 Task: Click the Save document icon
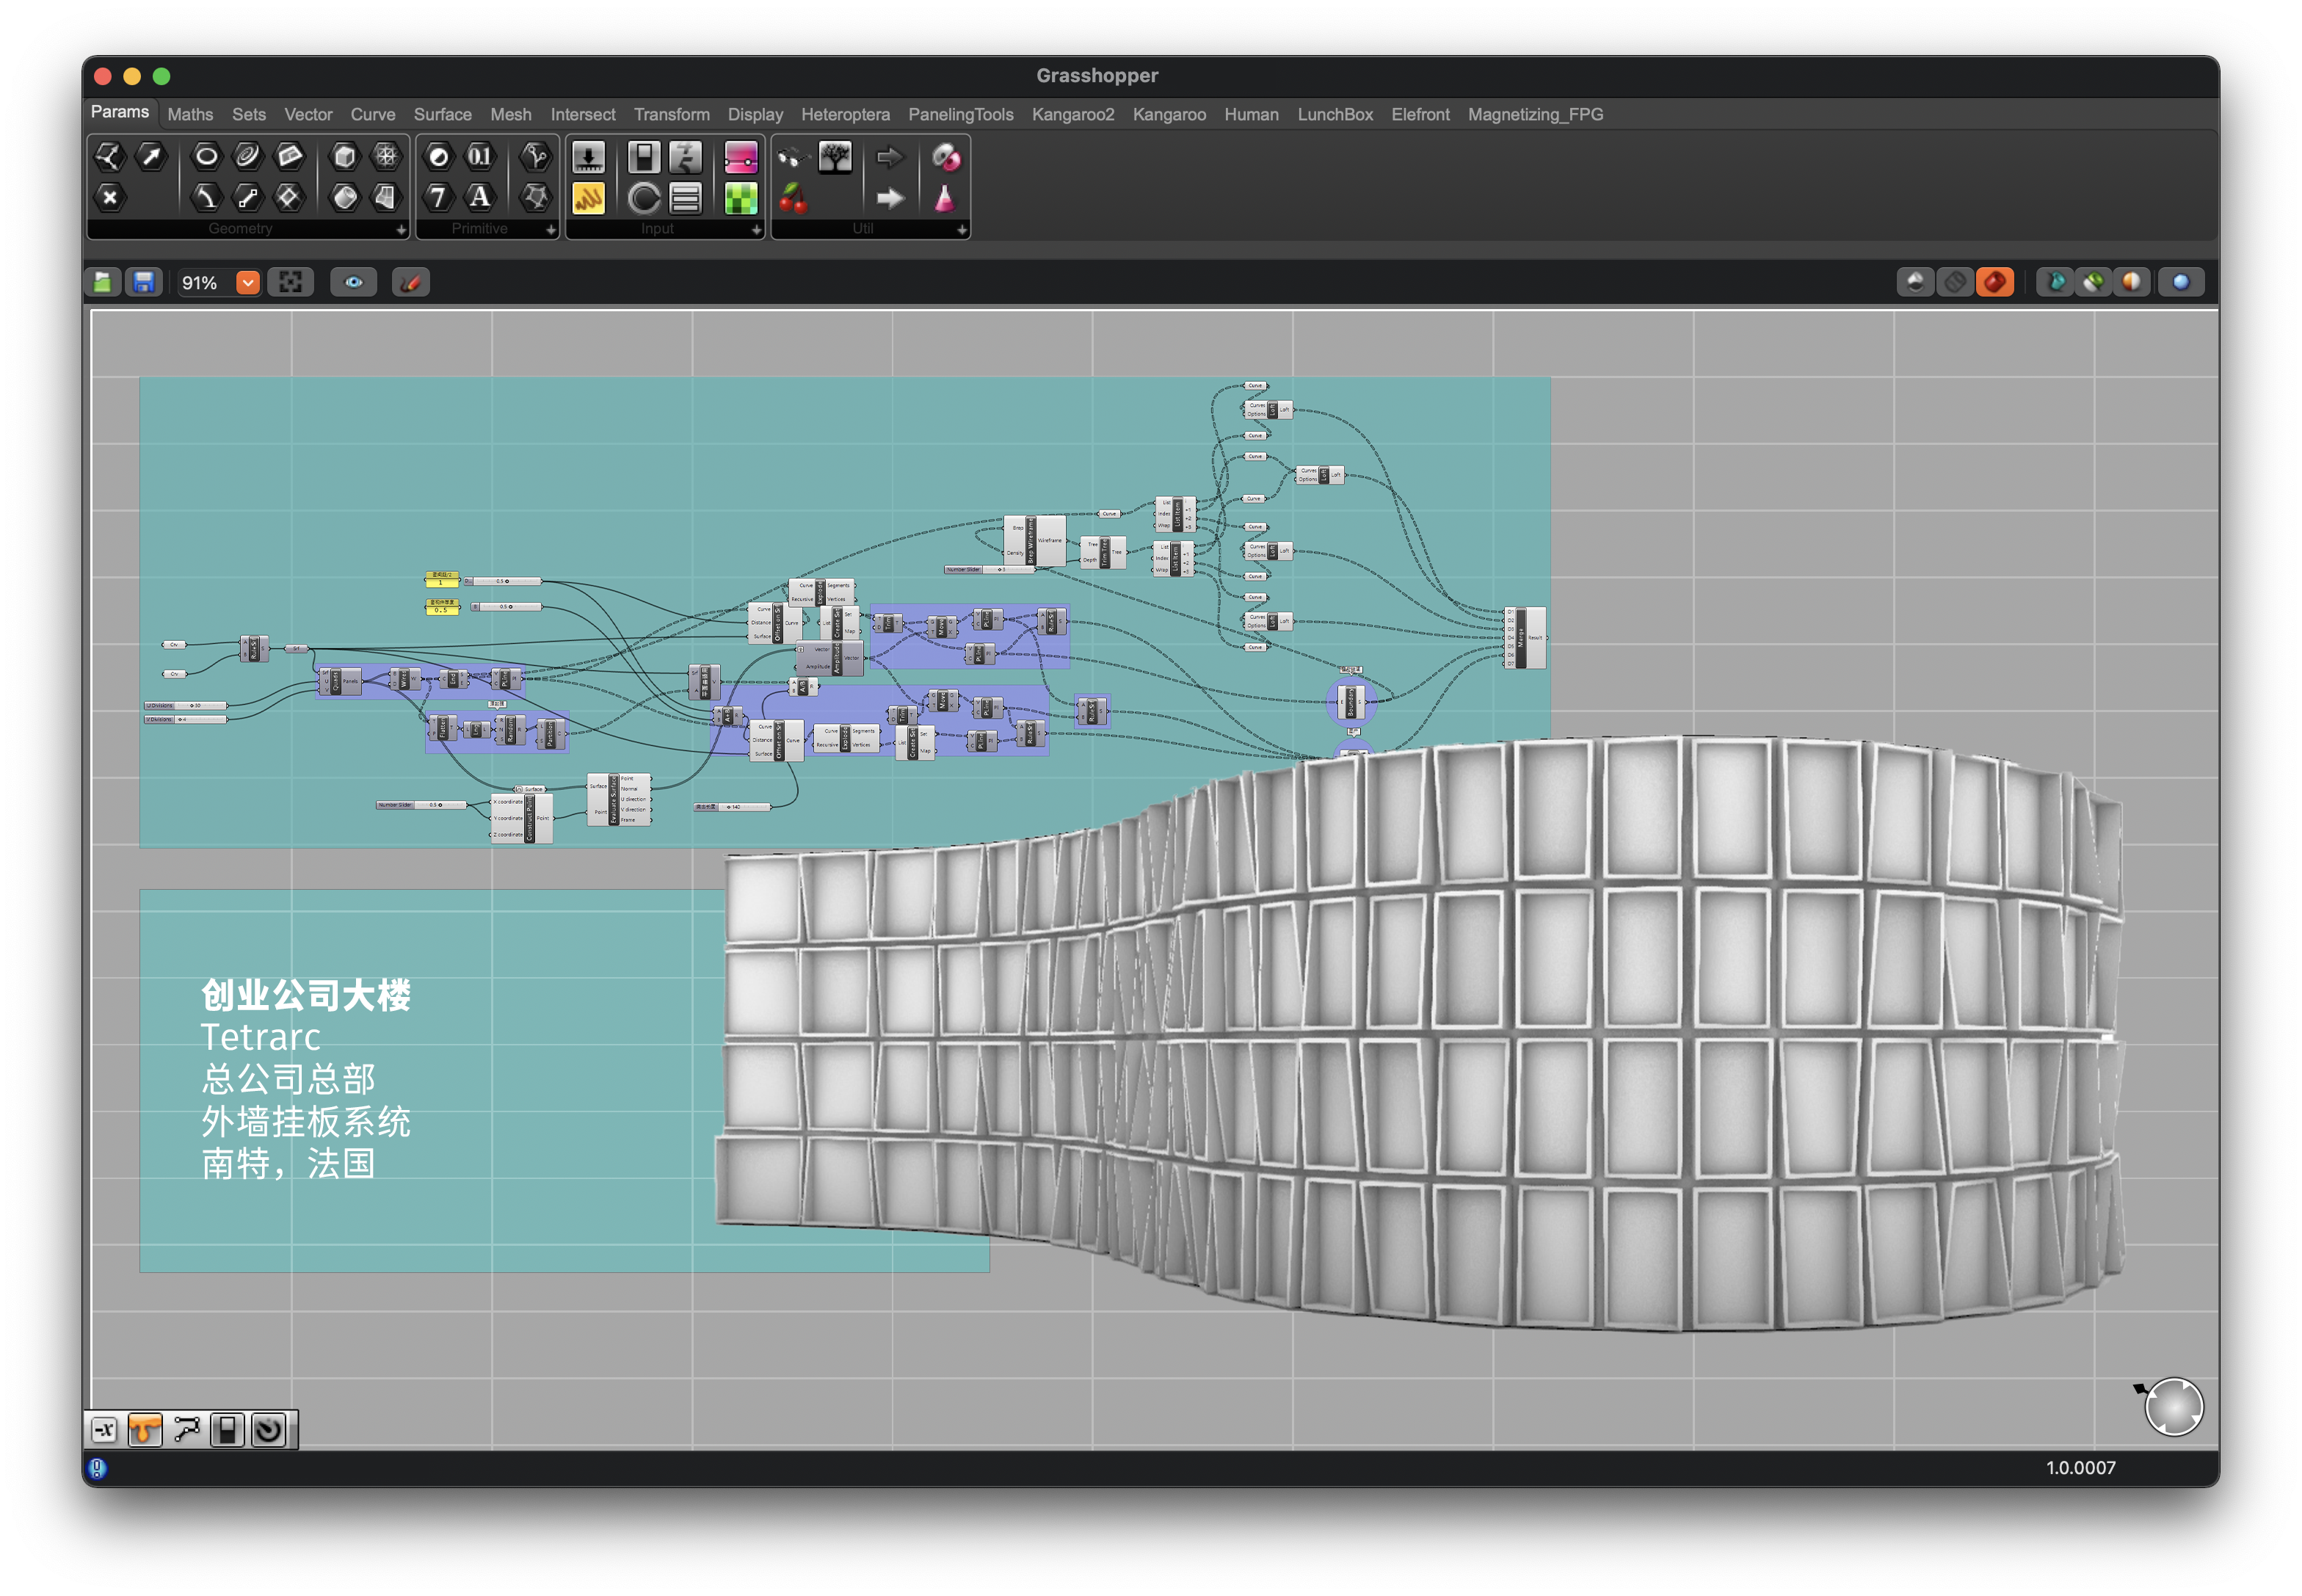tap(143, 282)
